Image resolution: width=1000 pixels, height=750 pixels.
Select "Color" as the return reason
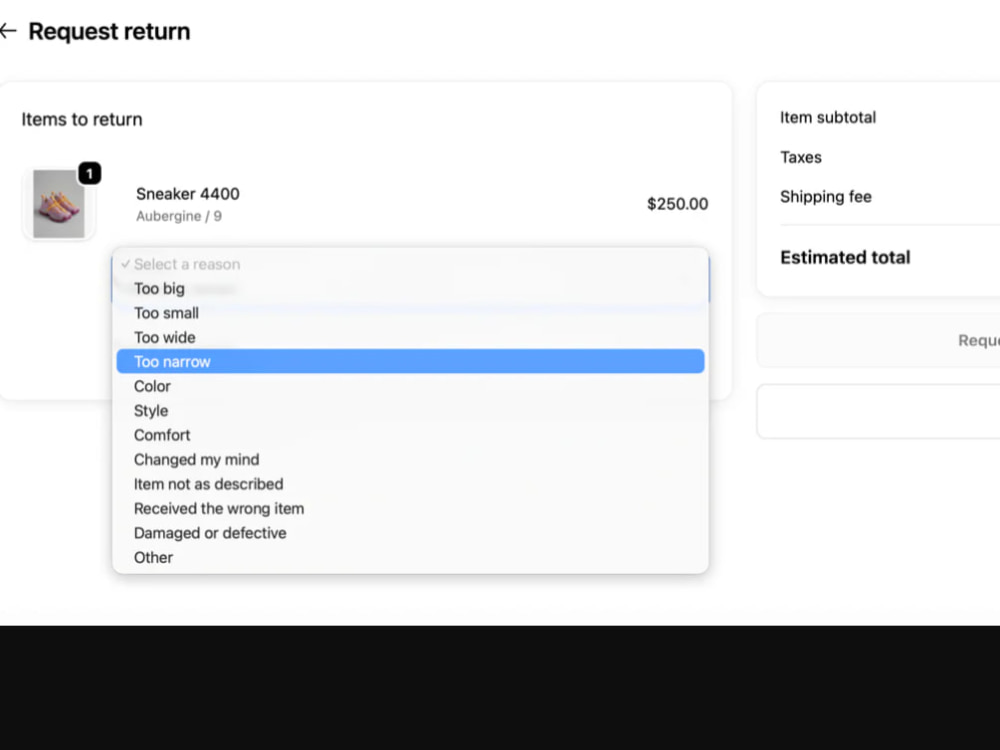coord(410,386)
